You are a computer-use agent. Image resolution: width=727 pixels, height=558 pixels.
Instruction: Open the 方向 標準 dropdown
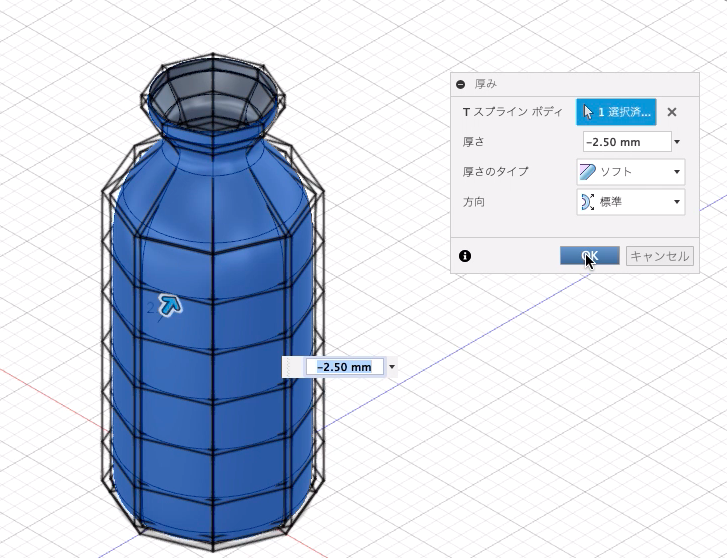631,202
